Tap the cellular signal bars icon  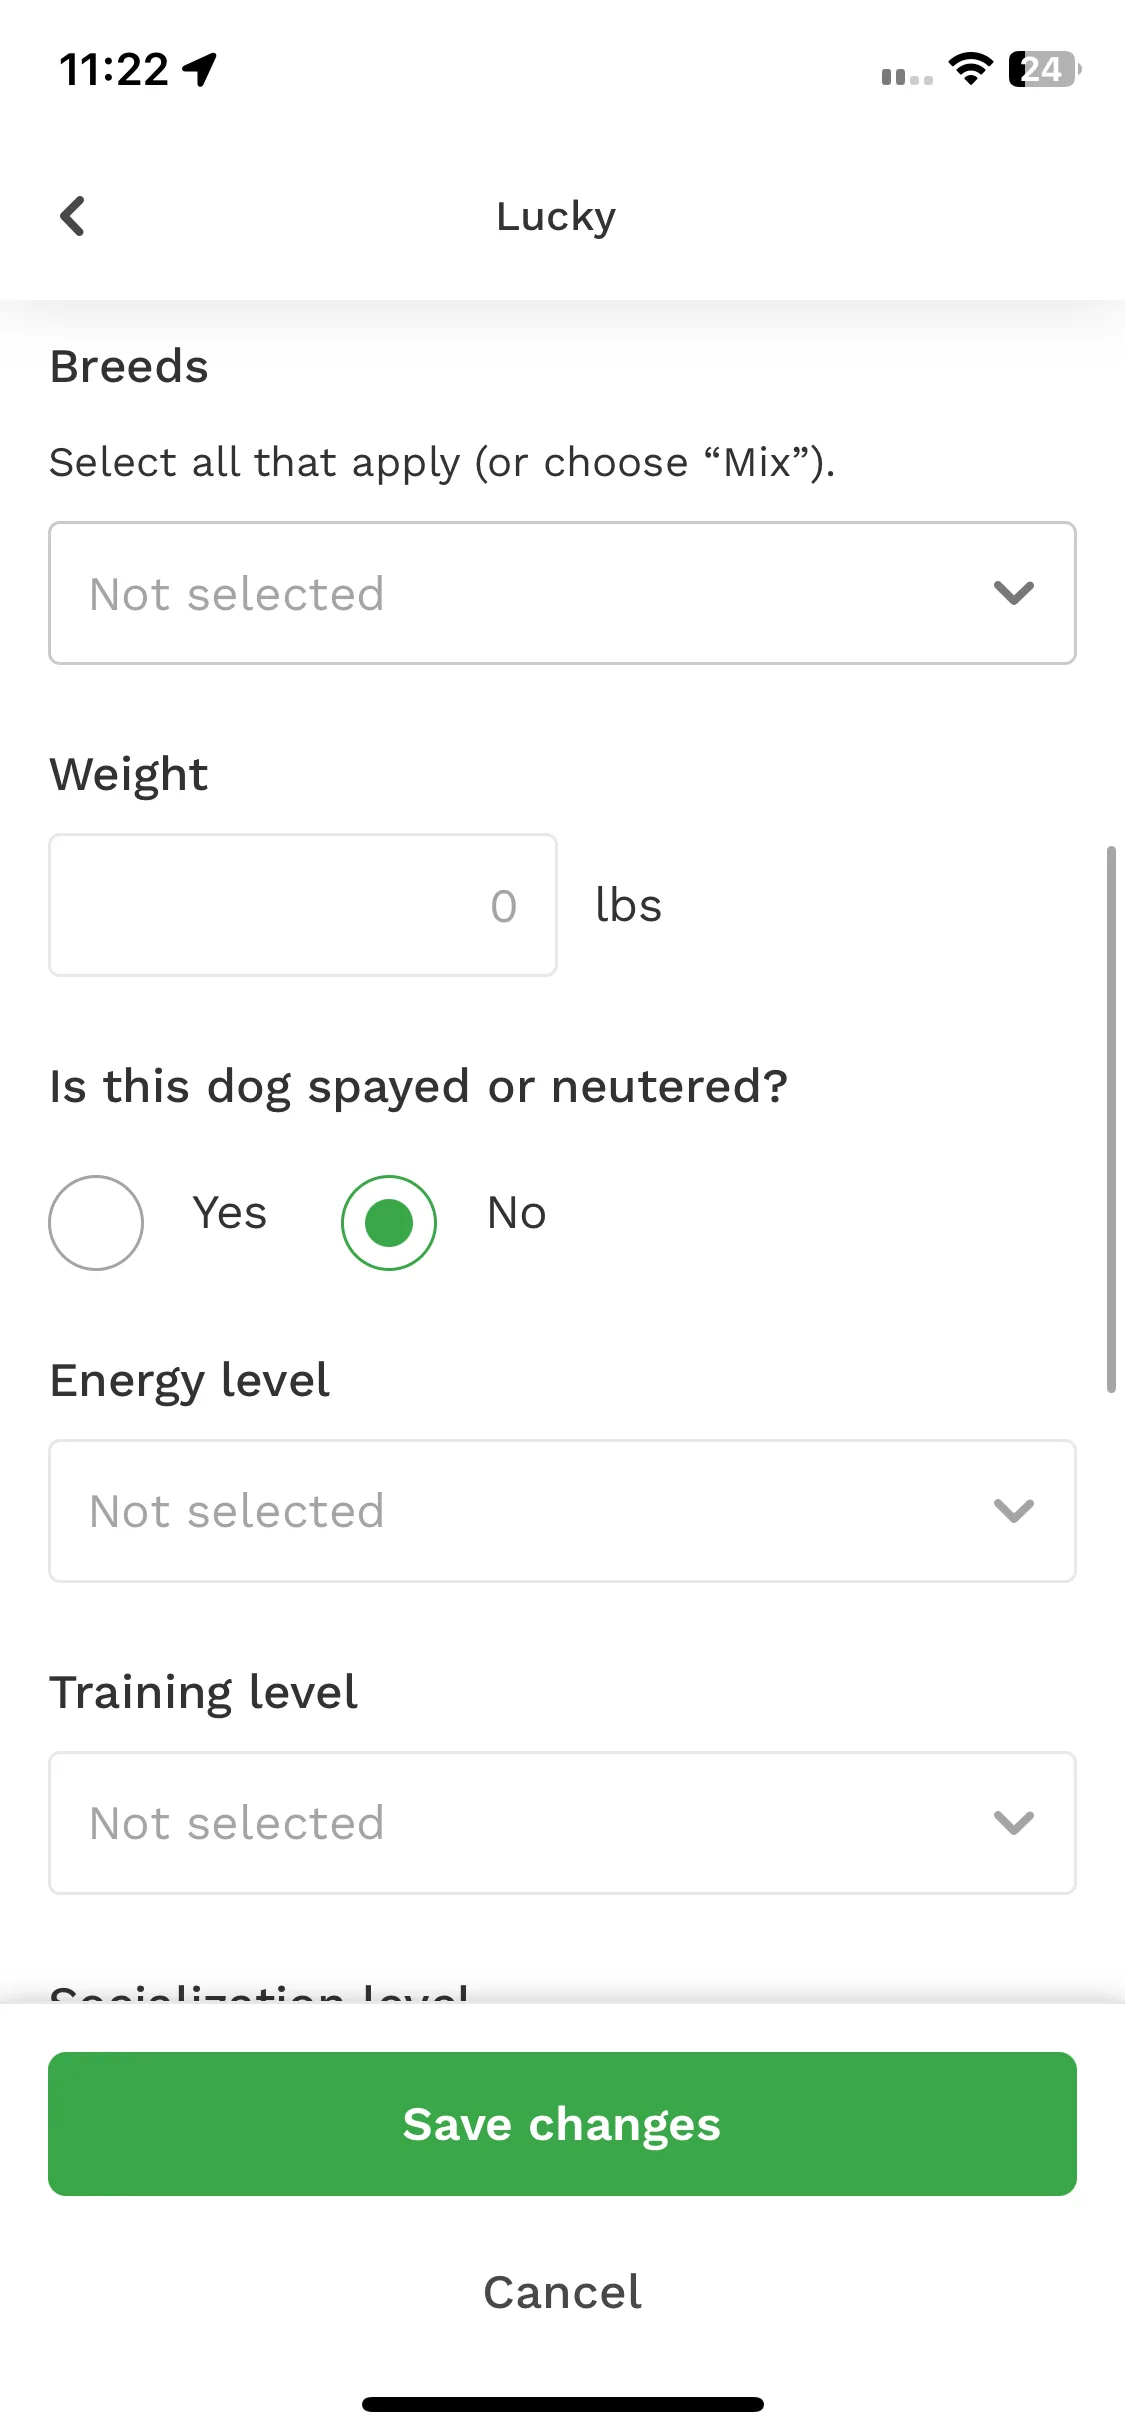tap(907, 76)
